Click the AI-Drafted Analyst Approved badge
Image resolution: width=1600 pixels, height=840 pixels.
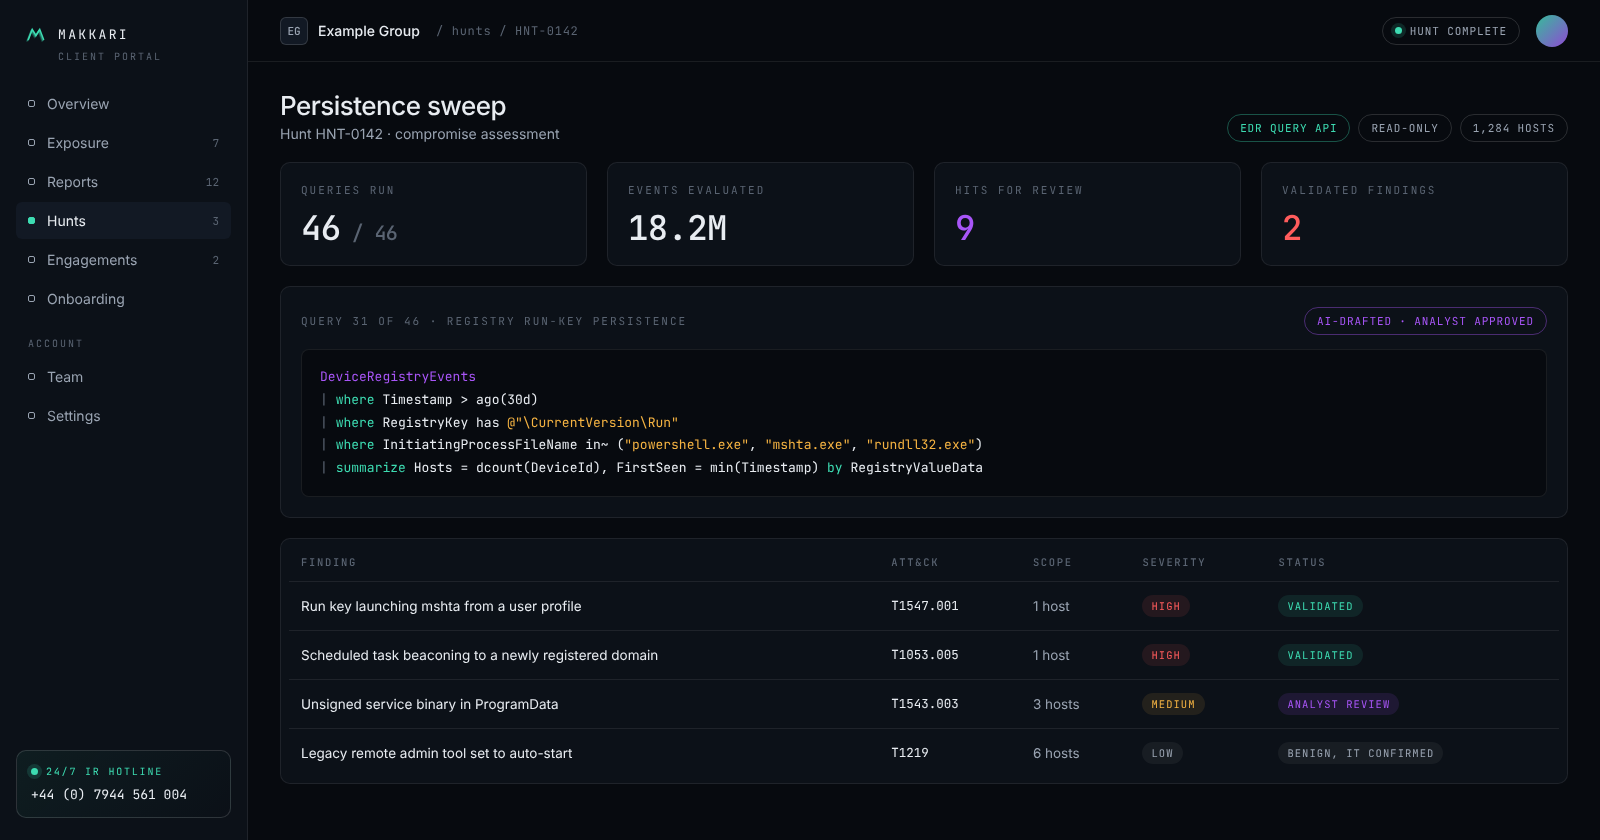pos(1425,321)
